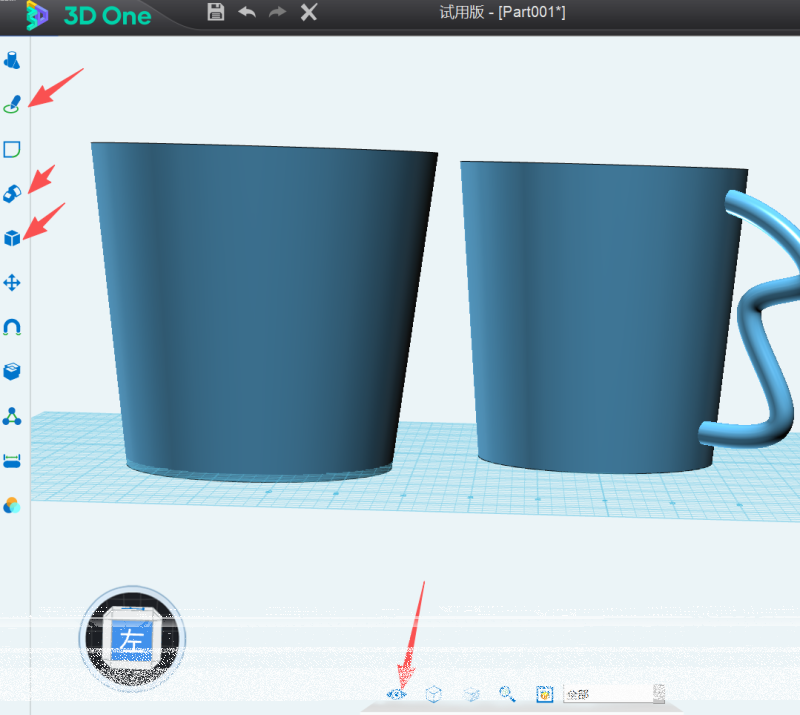Select the sketch drawing pen tool
Viewport: 800px width, 715px height.
[x=12, y=104]
